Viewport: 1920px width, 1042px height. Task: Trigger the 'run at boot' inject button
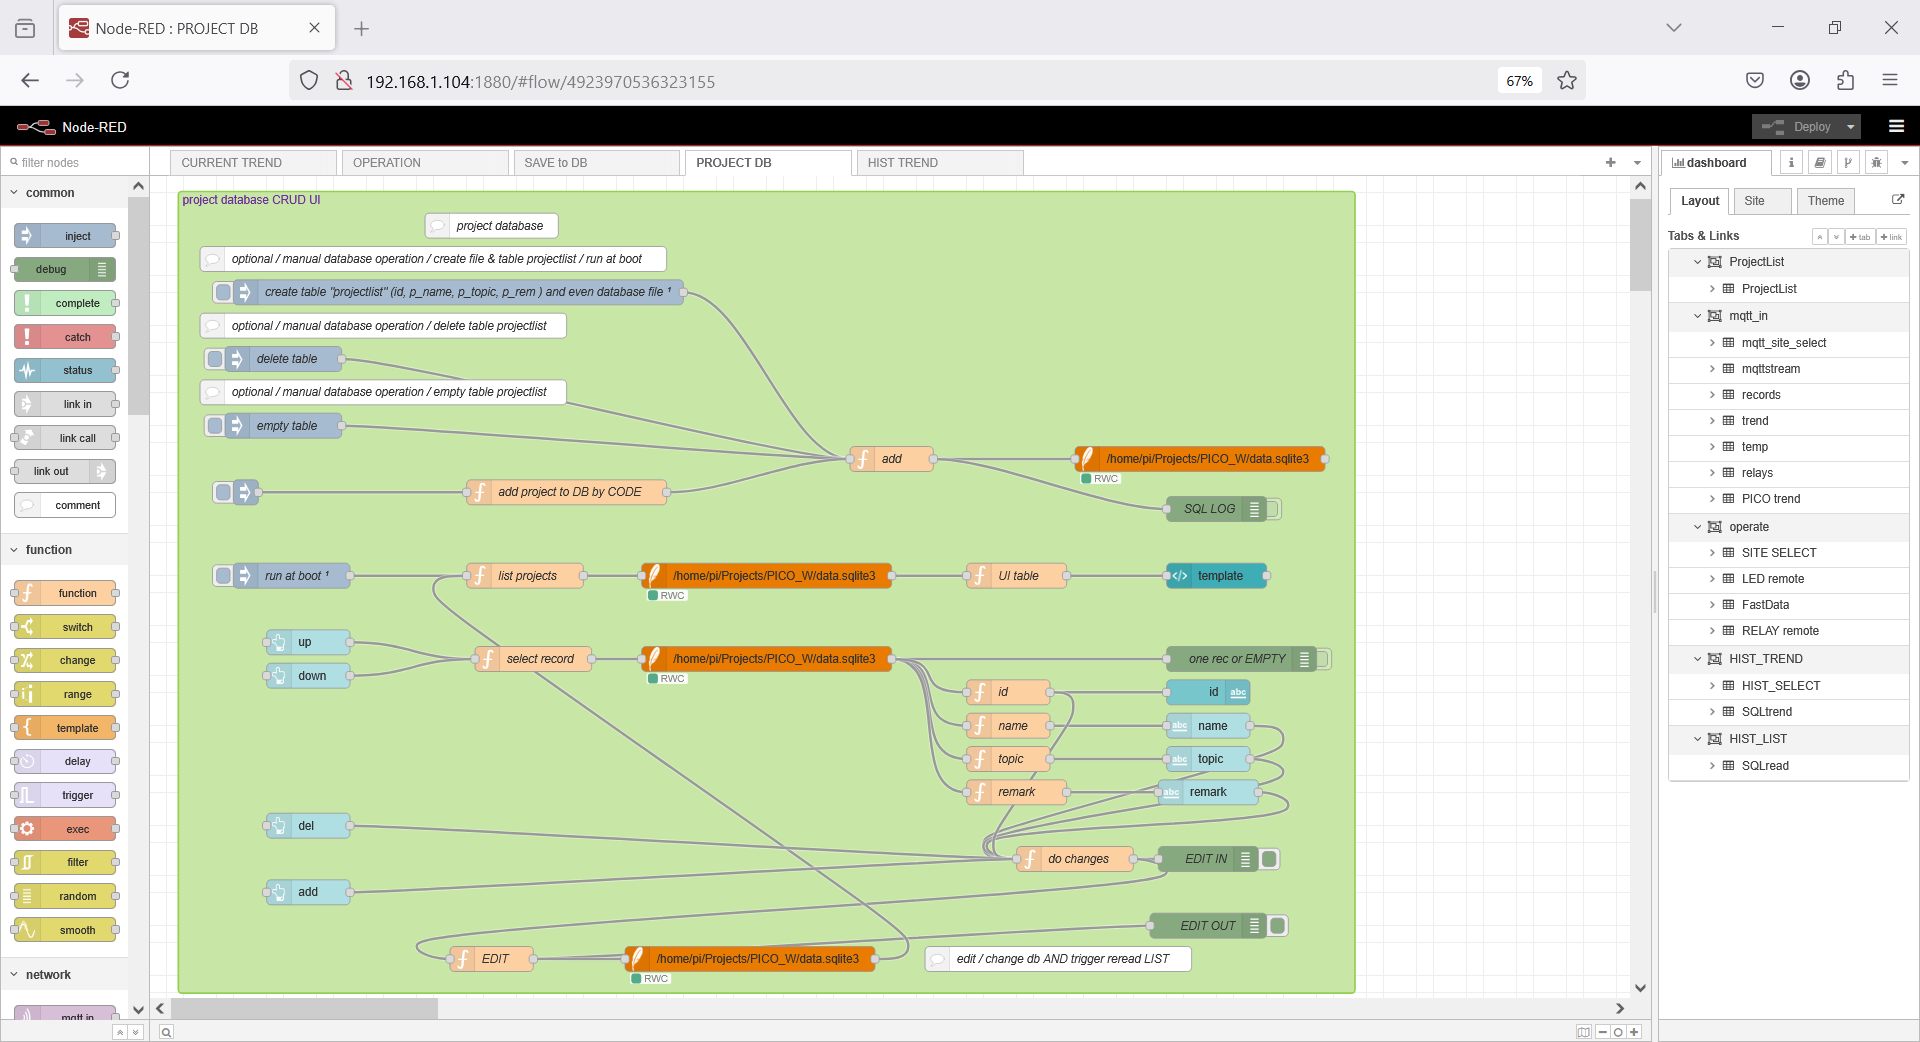(223, 576)
